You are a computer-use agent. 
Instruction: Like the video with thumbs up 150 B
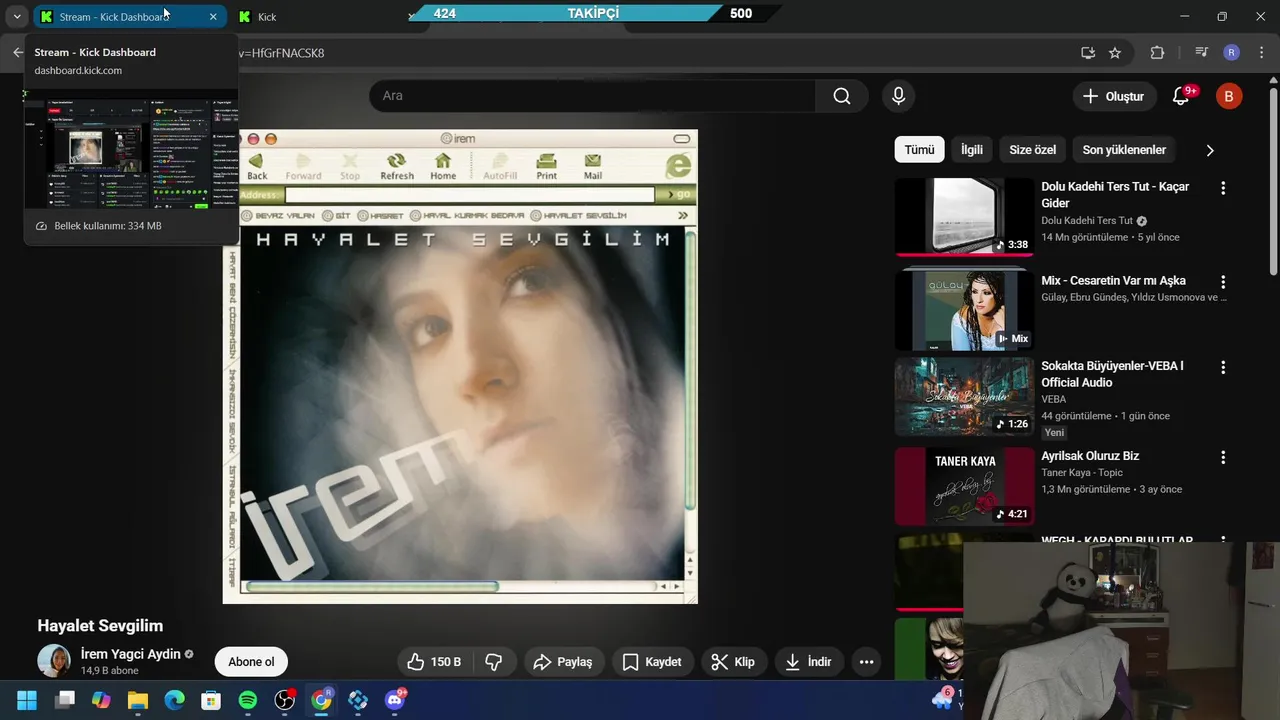434,662
